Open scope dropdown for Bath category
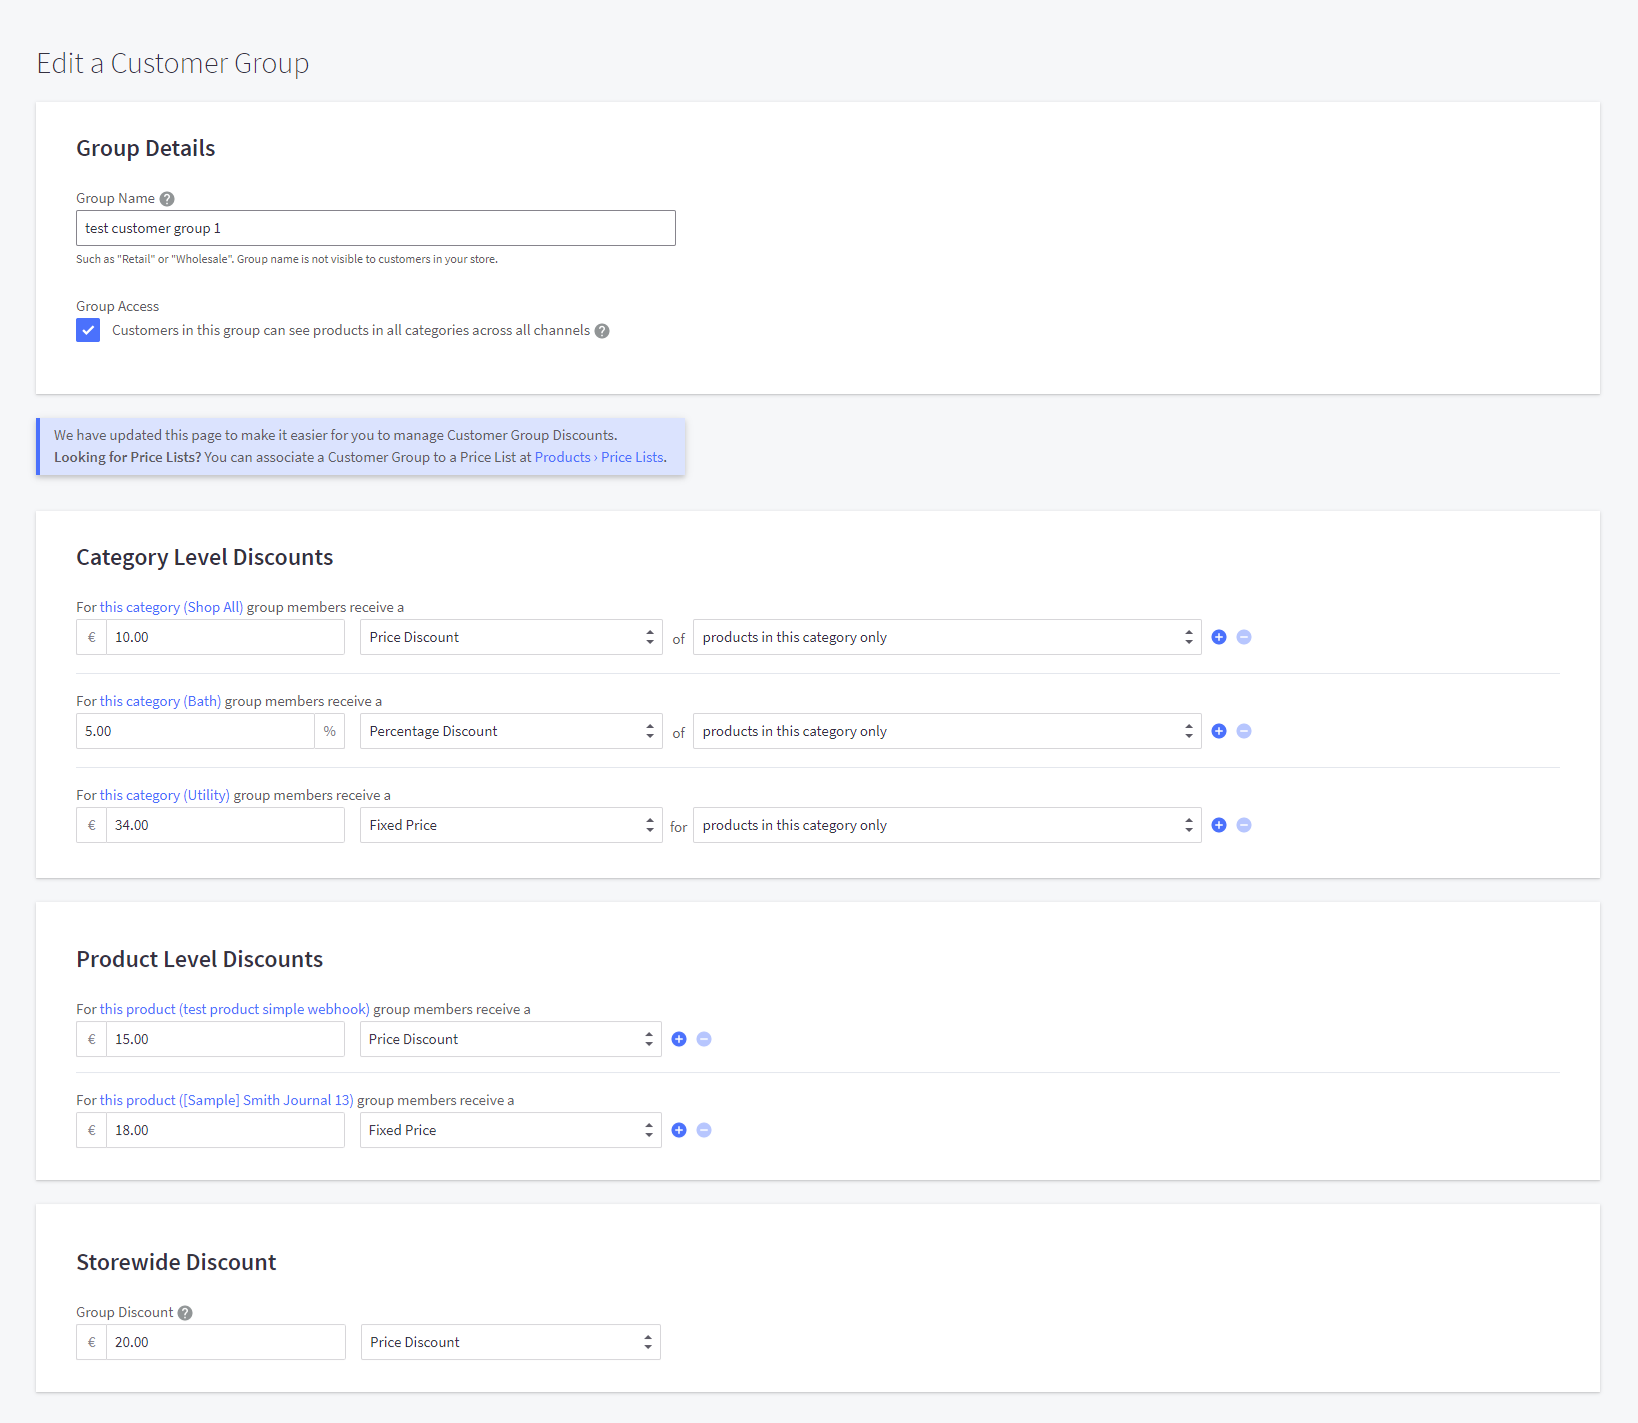The height and width of the screenshot is (1423, 1638). click(x=947, y=731)
